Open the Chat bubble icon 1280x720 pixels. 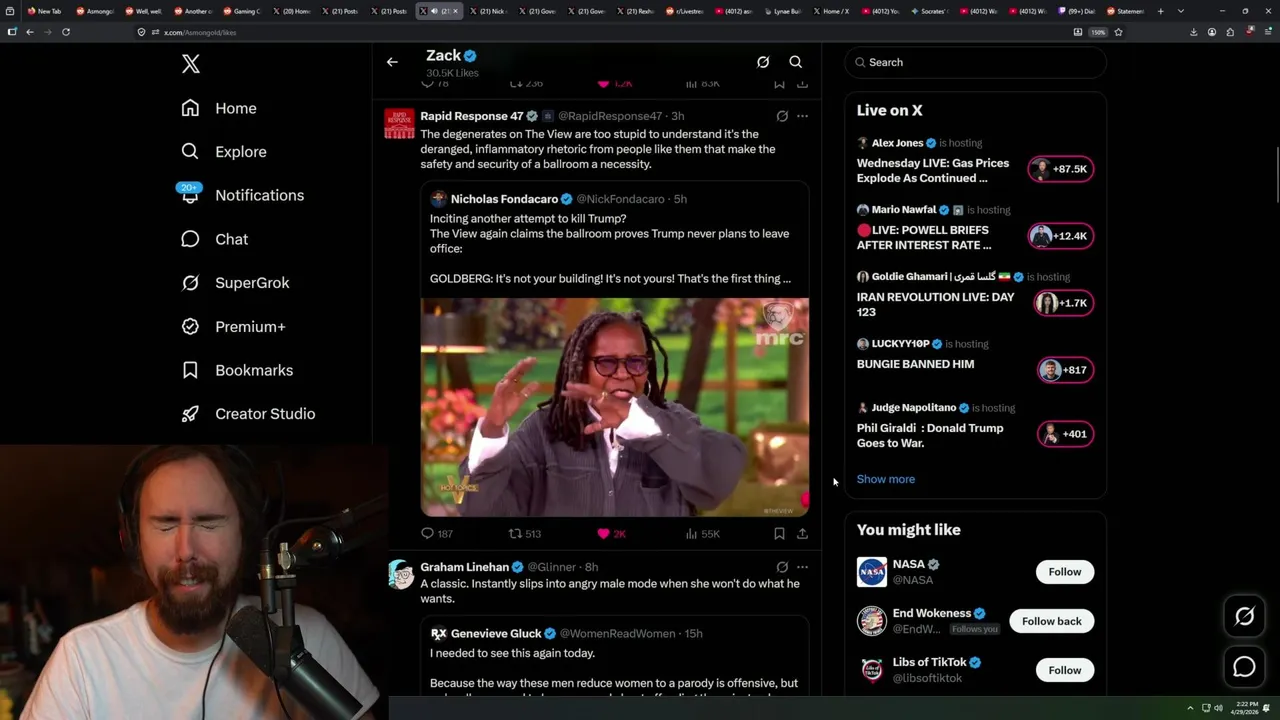(190, 239)
